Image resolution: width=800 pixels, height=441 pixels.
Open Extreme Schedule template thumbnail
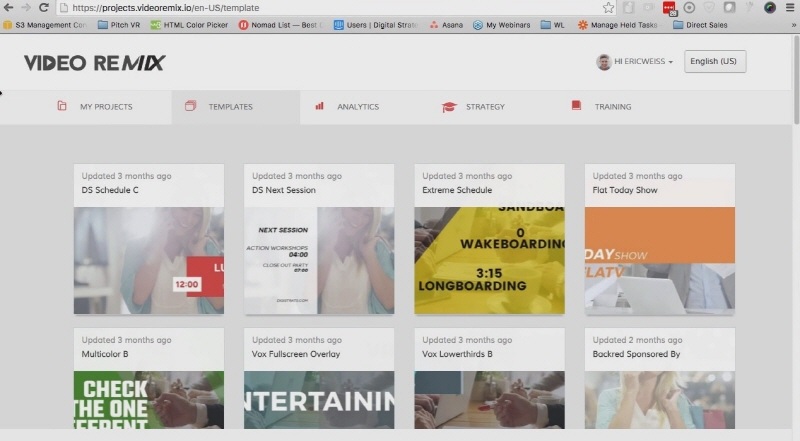pyautogui.click(x=489, y=260)
